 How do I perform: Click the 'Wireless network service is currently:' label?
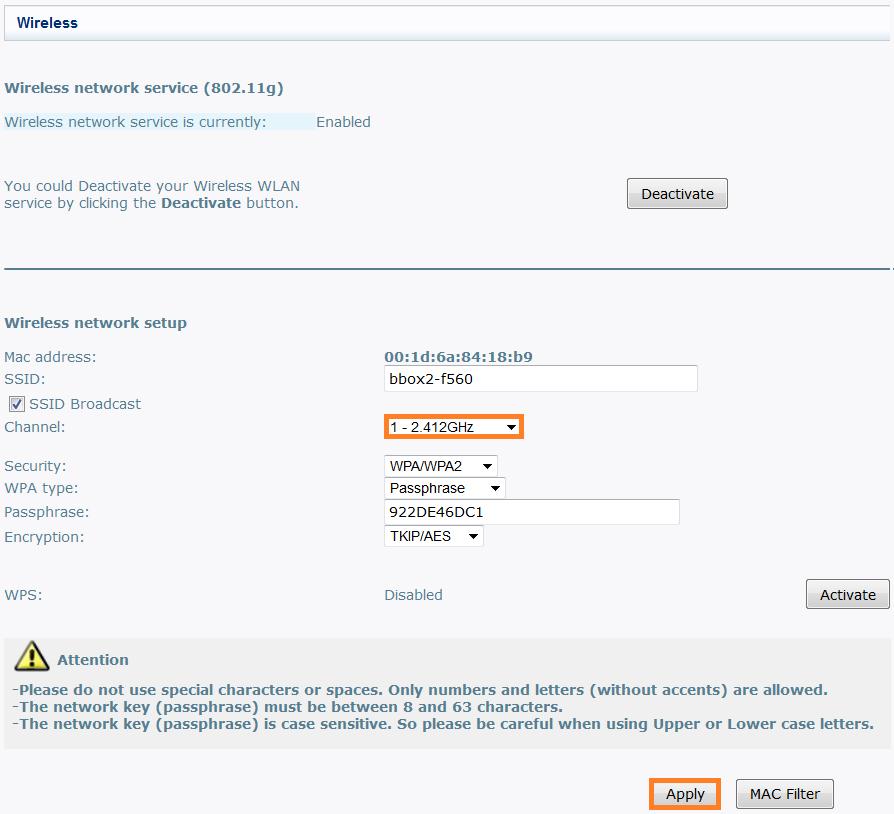coord(135,122)
